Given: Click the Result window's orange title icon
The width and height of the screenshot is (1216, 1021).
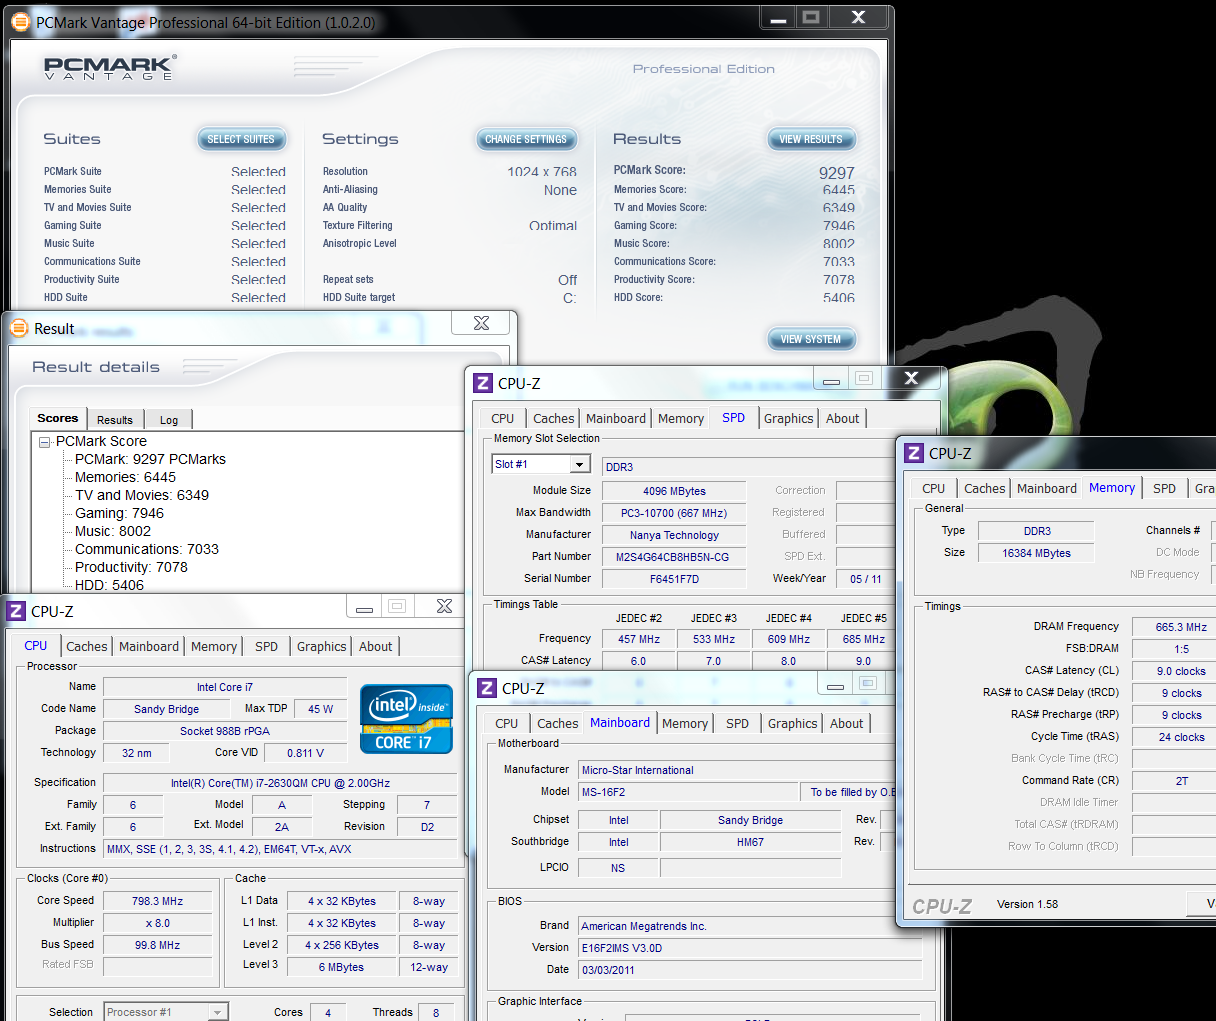Looking at the screenshot, I should click(19, 329).
